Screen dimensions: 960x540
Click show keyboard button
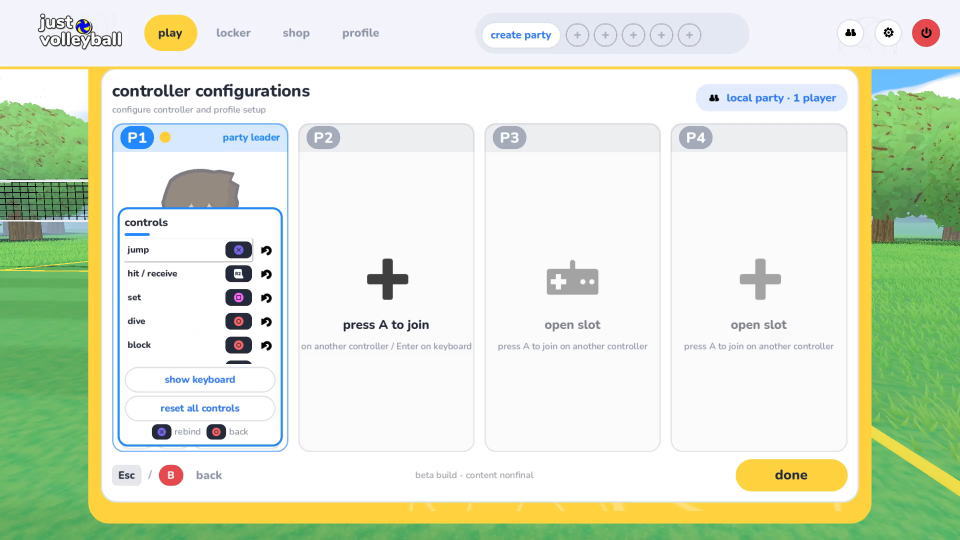coord(200,380)
